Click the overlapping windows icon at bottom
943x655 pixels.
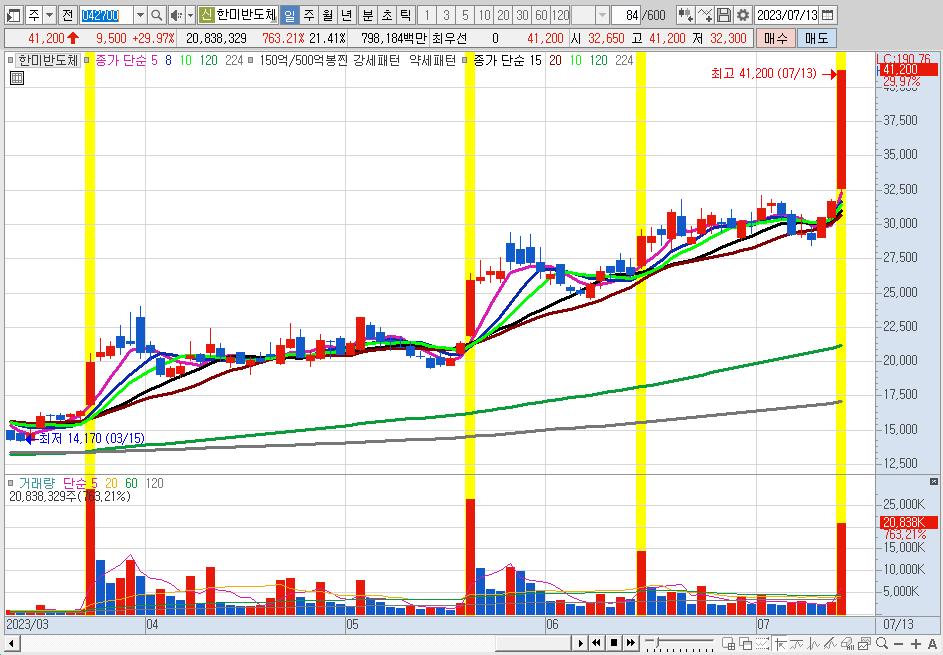745,643
